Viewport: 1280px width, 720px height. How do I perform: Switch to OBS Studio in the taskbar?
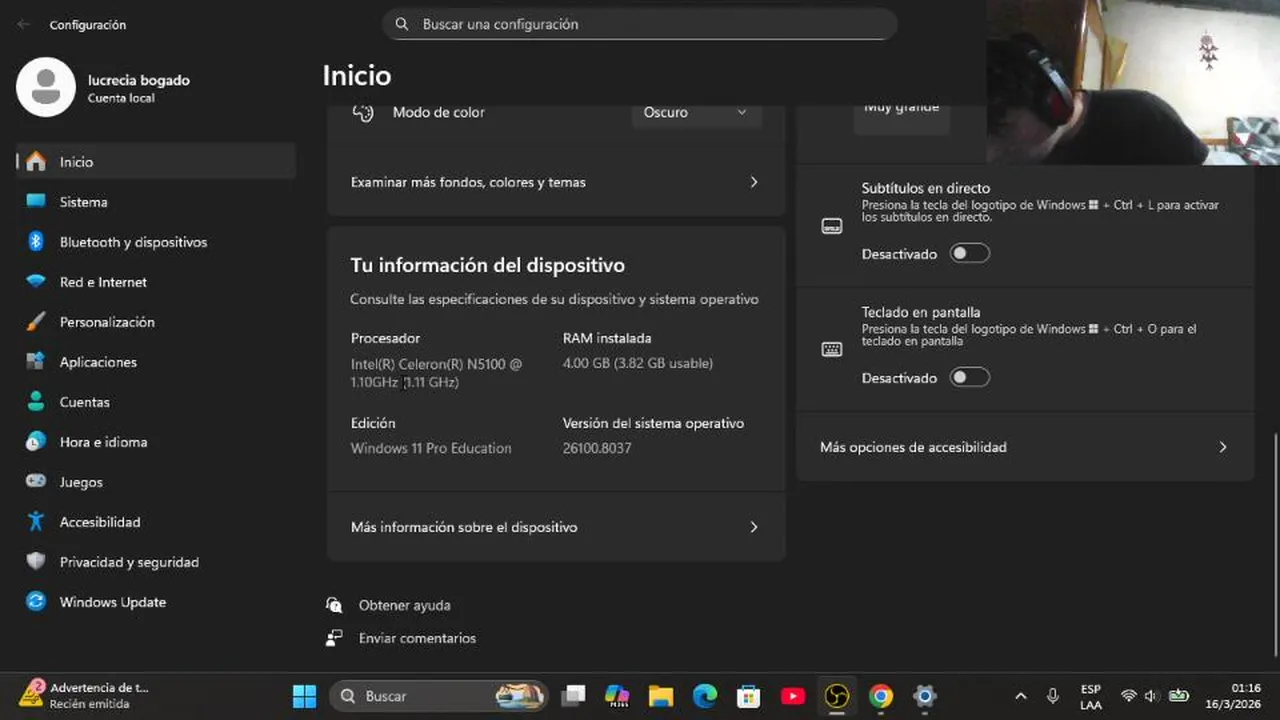837,696
